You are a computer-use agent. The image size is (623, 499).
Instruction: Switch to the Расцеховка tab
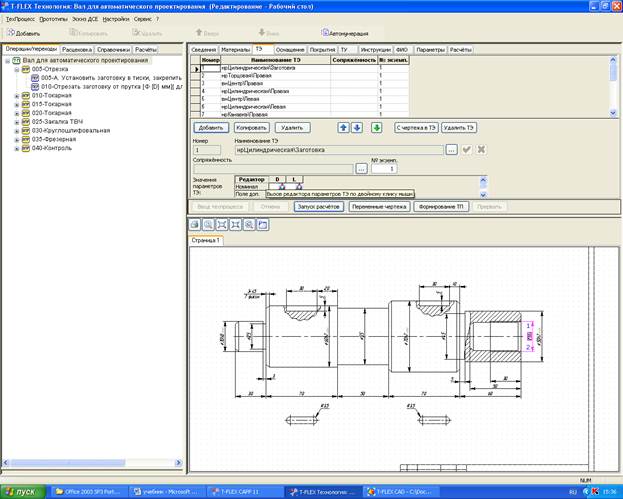pos(77,50)
